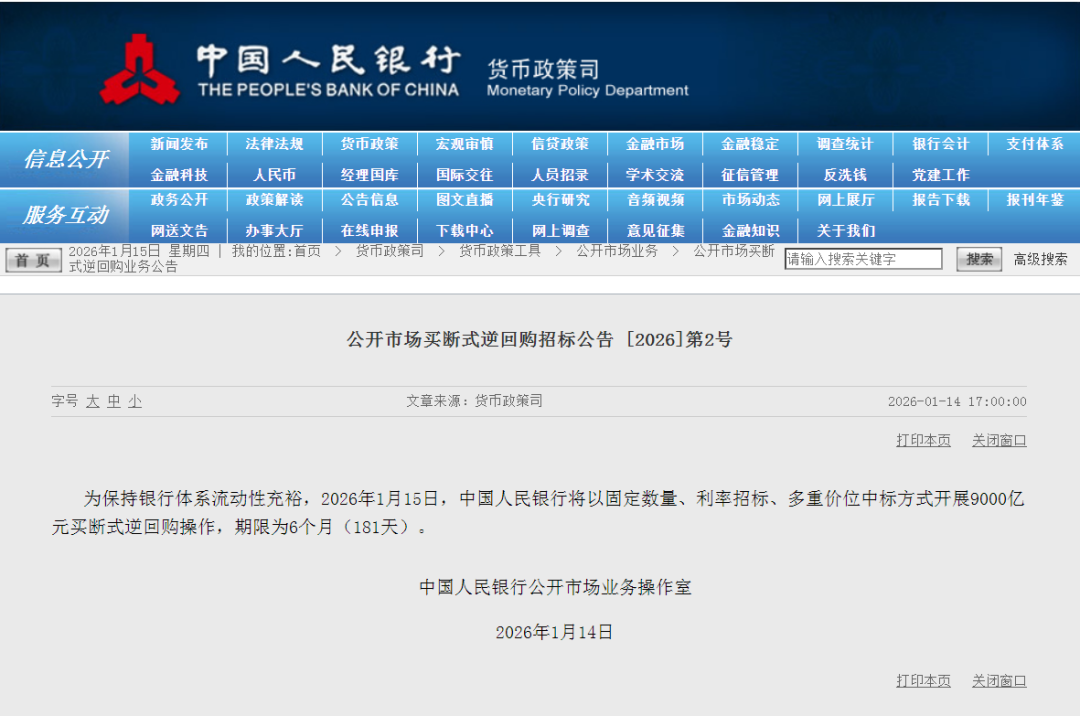
Task: Open 金融科技 navigation link
Action: [179, 175]
